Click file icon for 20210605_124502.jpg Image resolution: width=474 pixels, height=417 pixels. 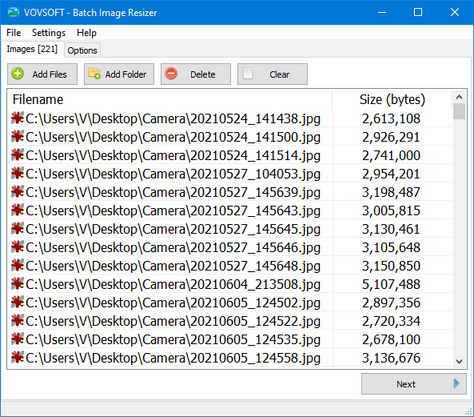(17, 302)
